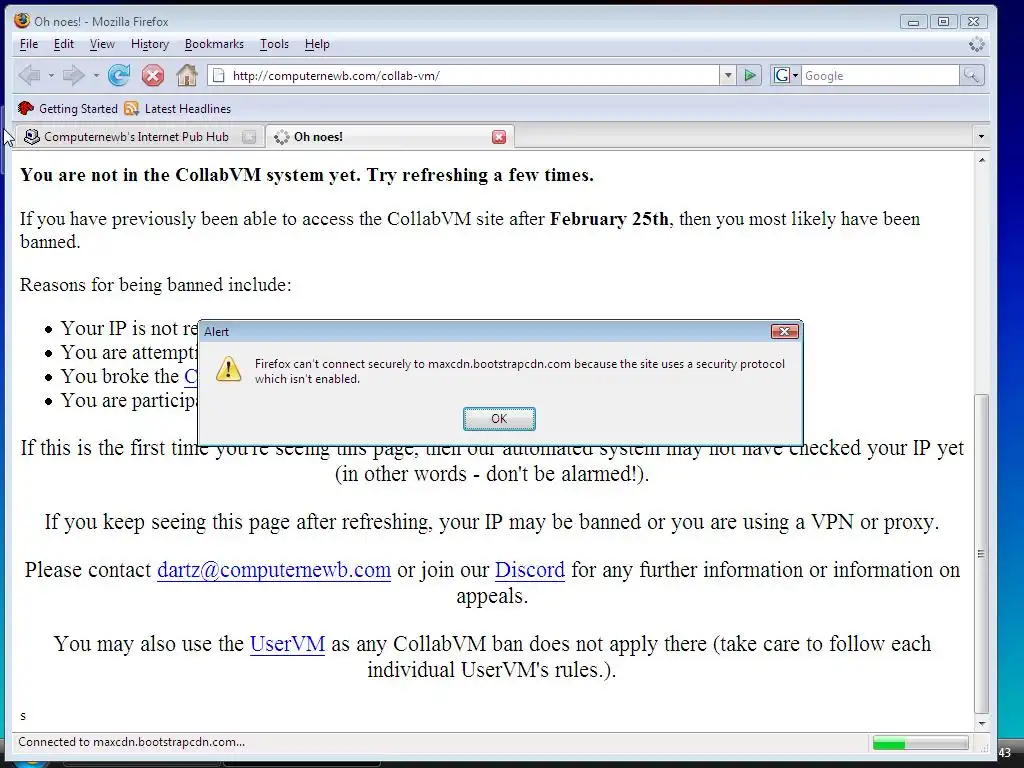This screenshot has width=1024, height=768.
Task: Open the Discord link
Action: tap(530, 570)
